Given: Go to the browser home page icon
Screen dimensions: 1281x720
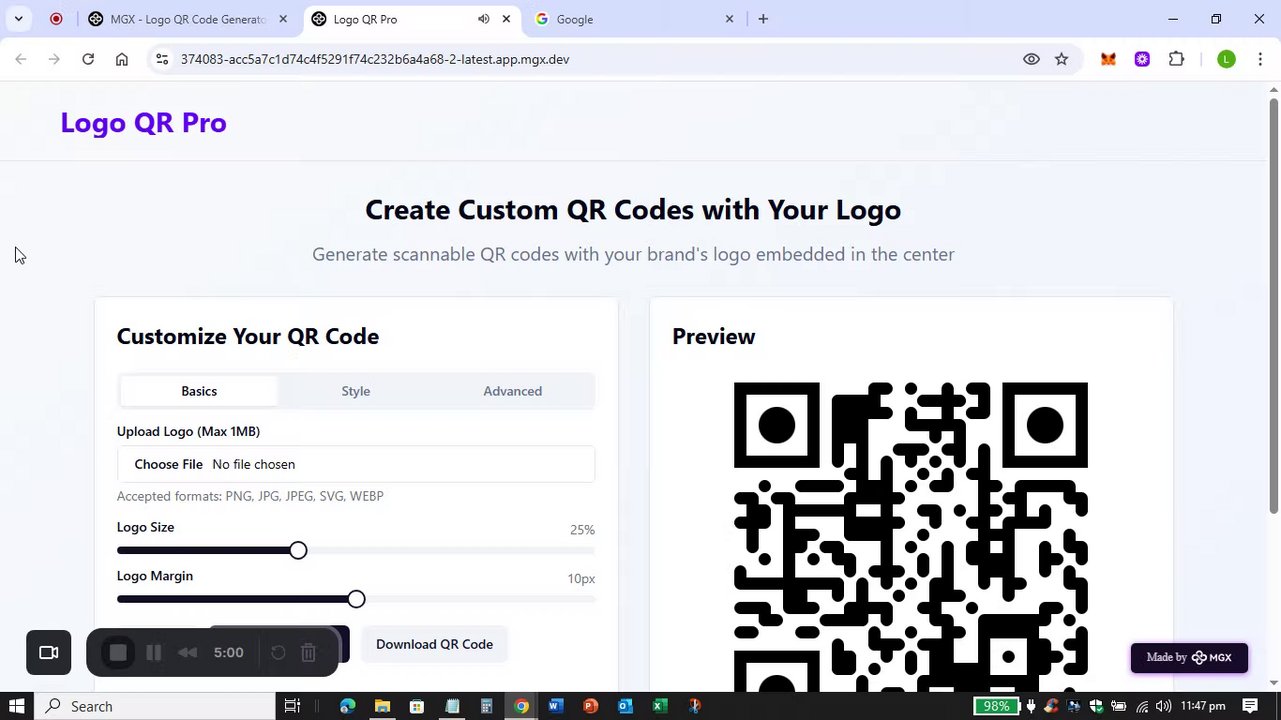Looking at the screenshot, I should [x=122, y=59].
